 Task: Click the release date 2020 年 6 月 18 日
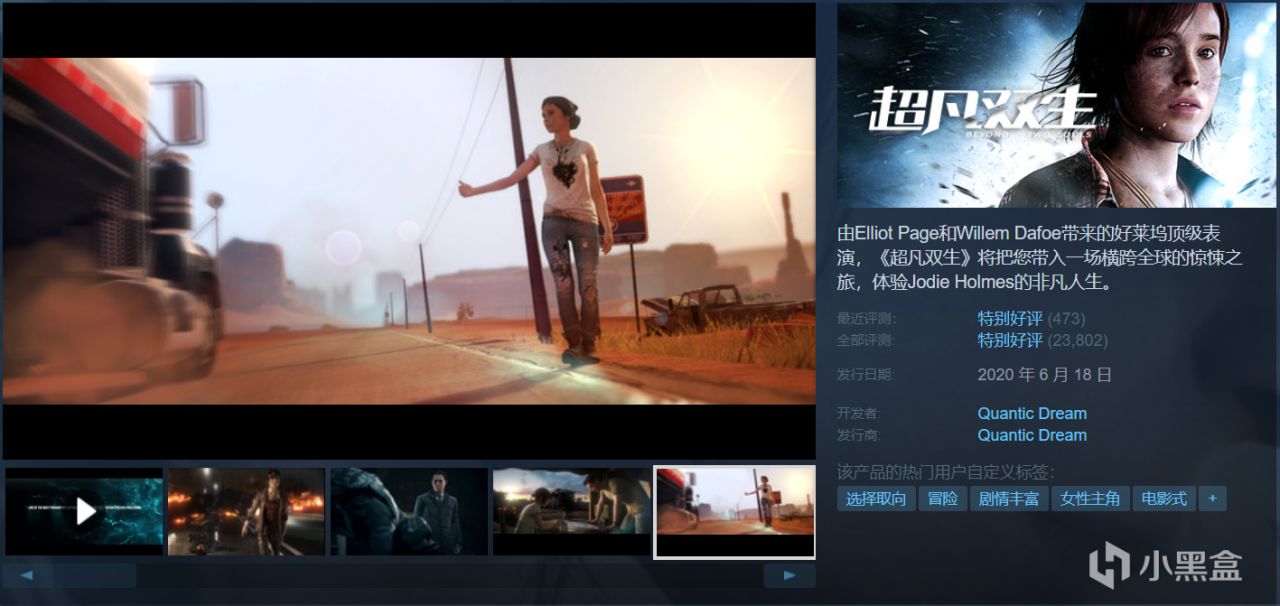coord(1045,375)
